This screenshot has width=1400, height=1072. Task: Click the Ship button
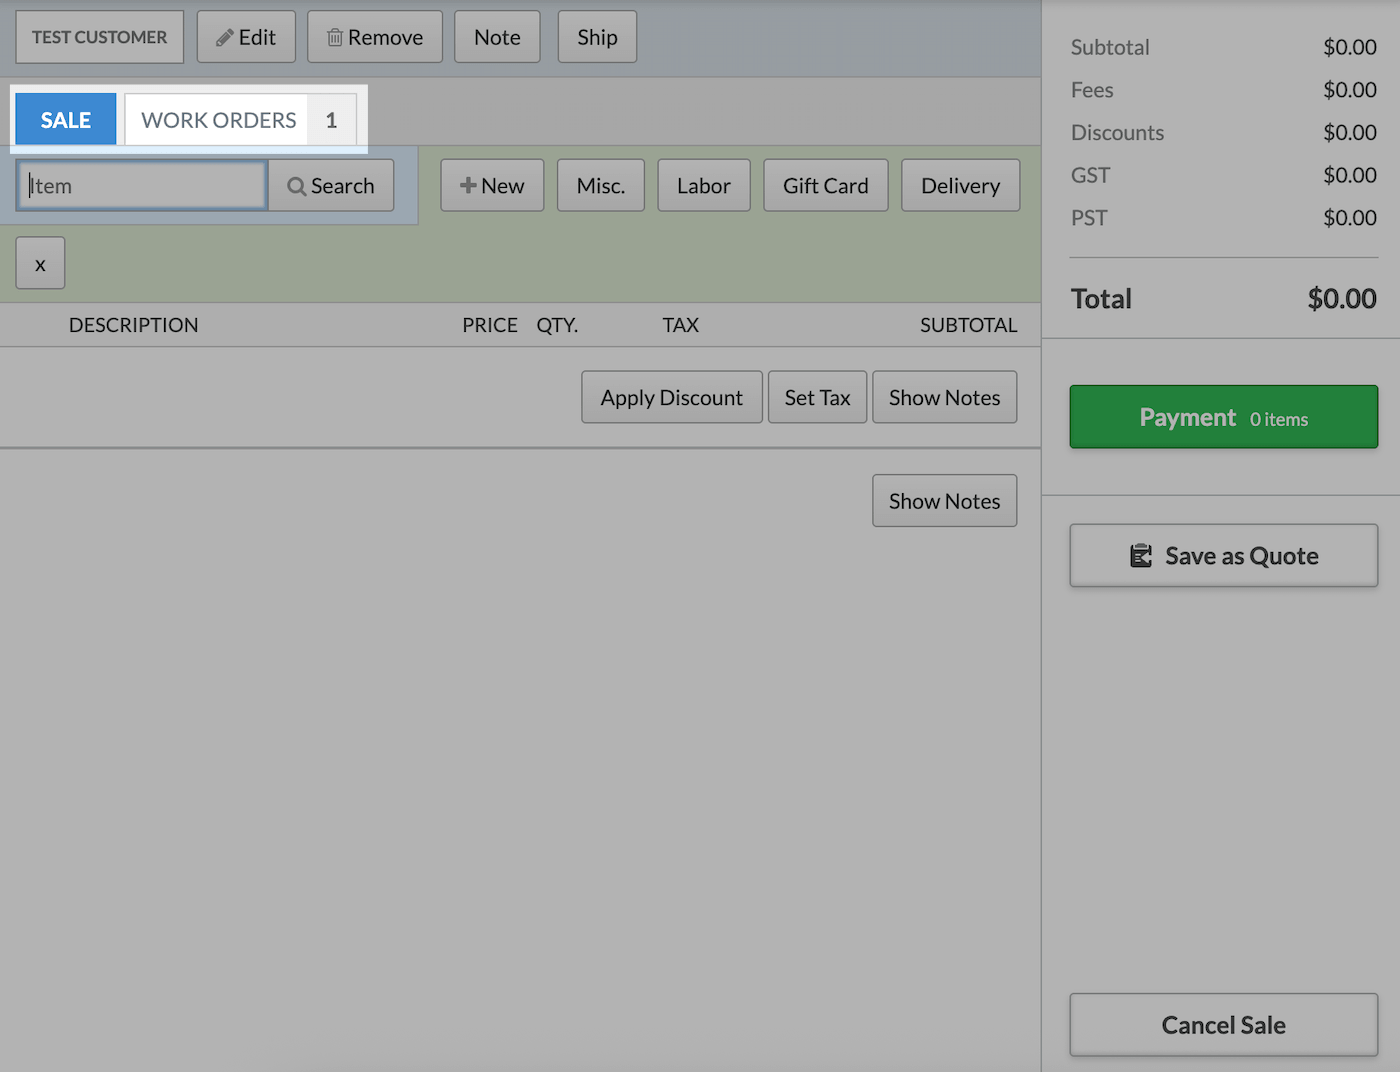click(597, 37)
